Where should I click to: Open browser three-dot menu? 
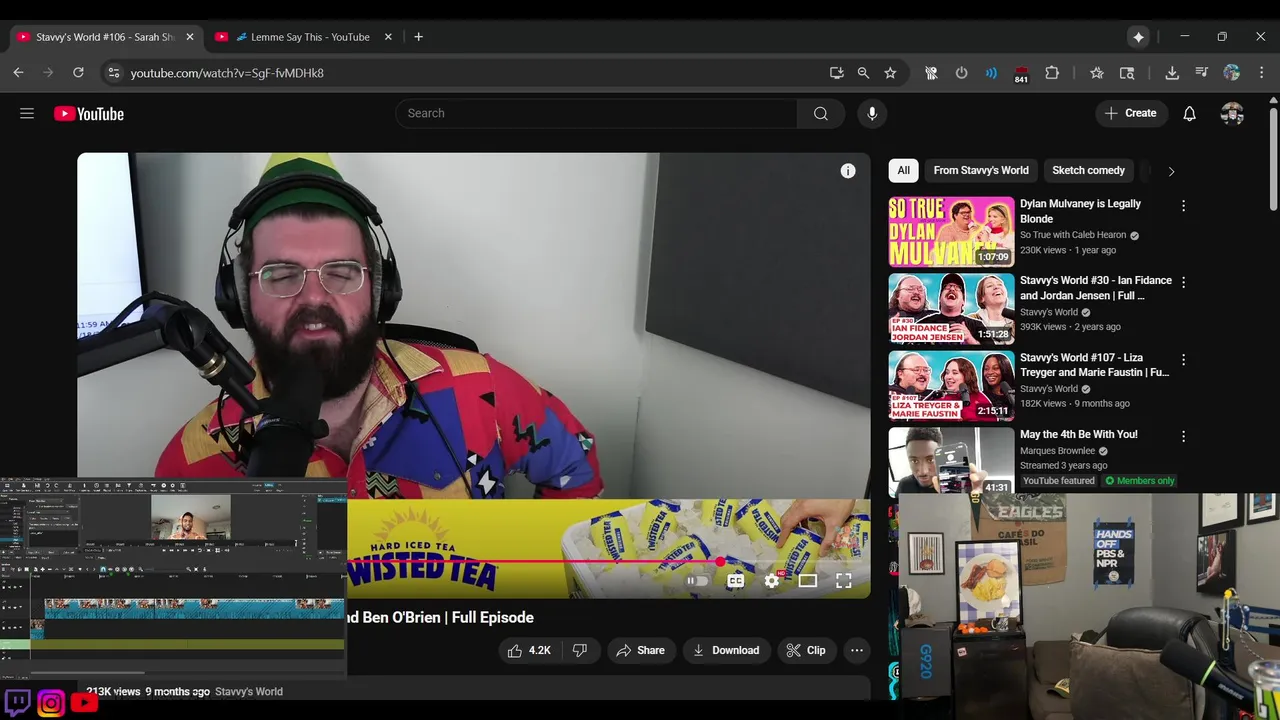tap(1262, 73)
